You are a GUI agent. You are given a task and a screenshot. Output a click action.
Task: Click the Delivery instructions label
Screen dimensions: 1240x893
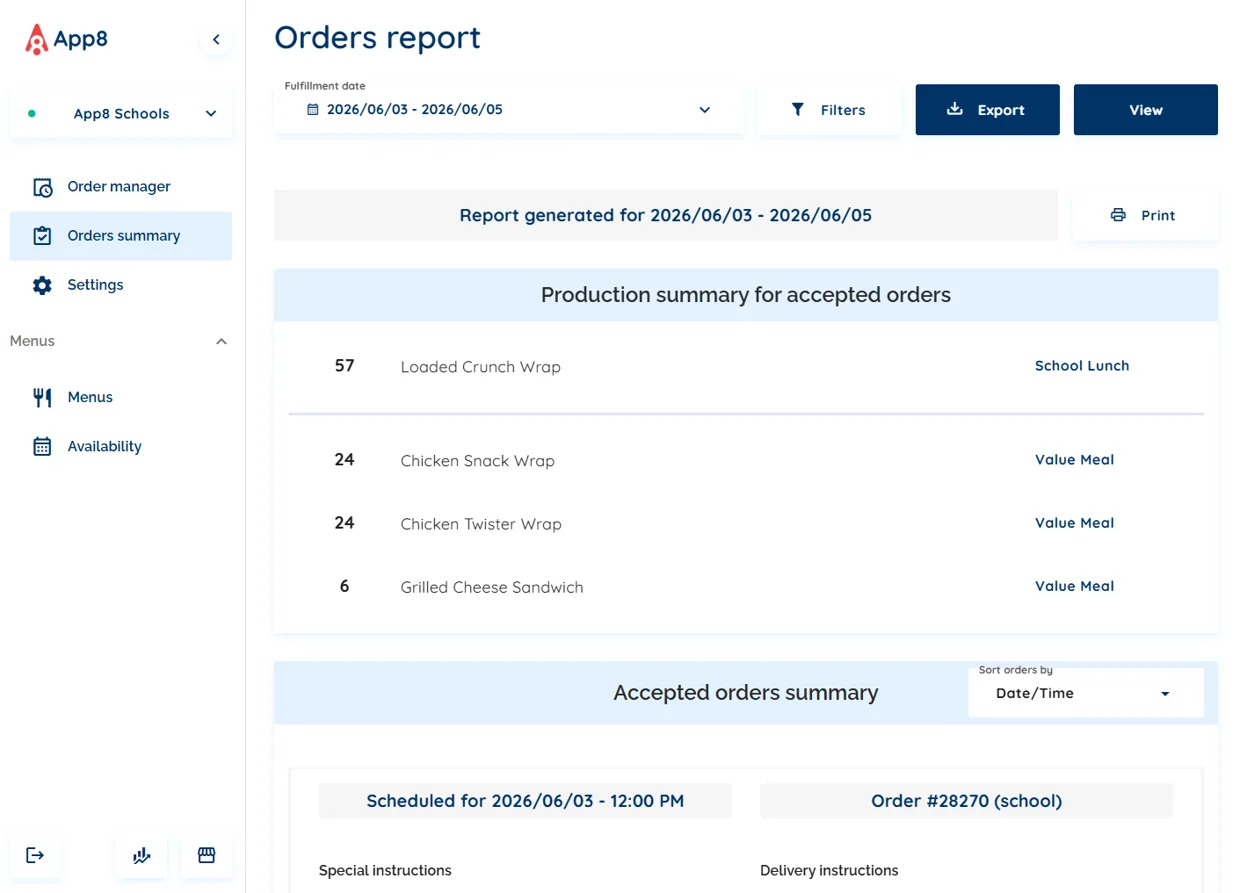coord(829,871)
